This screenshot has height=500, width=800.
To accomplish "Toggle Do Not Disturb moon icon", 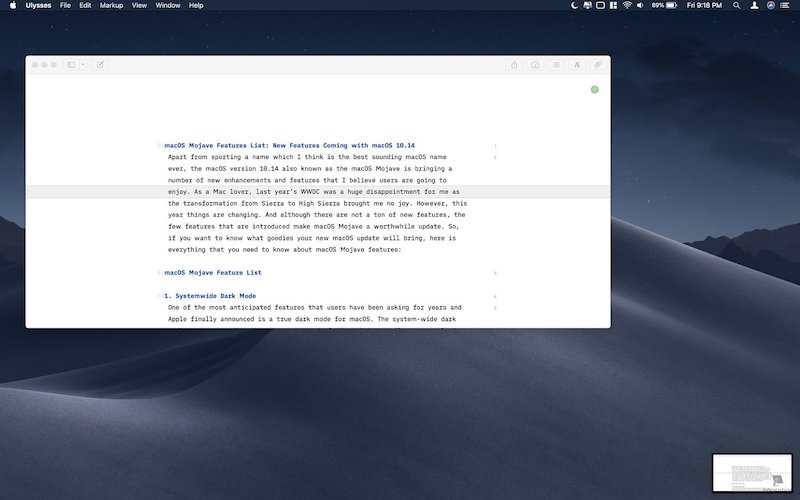I will tap(574, 5).
